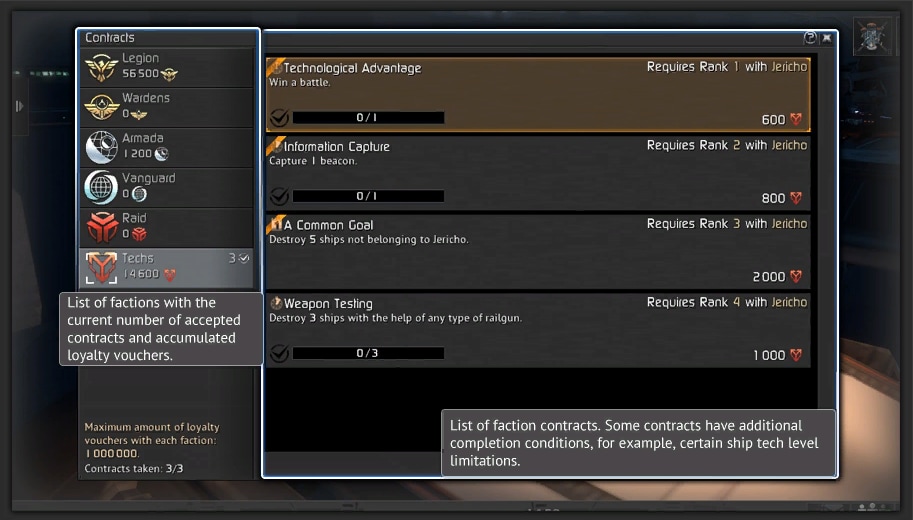This screenshot has height=520, width=913.
Task: Open the Raid faction icon
Action: [x=102, y=227]
